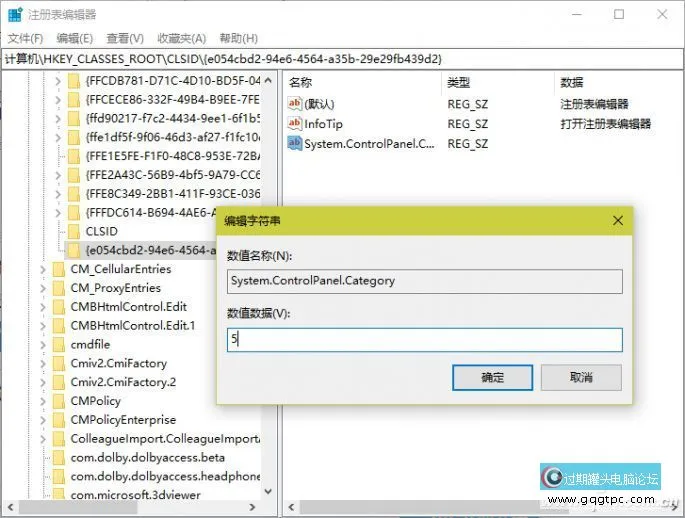Click the folder icon of {FFE1E5FE-F1F0-48C8
Viewport: 685px width, 518px height.
tap(74, 156)
